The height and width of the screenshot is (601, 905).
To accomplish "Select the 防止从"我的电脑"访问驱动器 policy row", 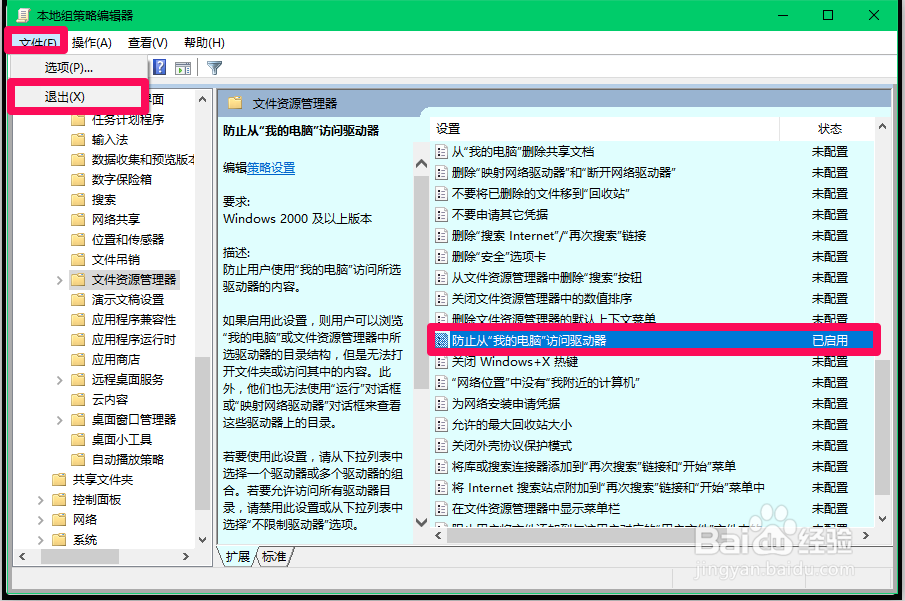I will tap(653, 341).
